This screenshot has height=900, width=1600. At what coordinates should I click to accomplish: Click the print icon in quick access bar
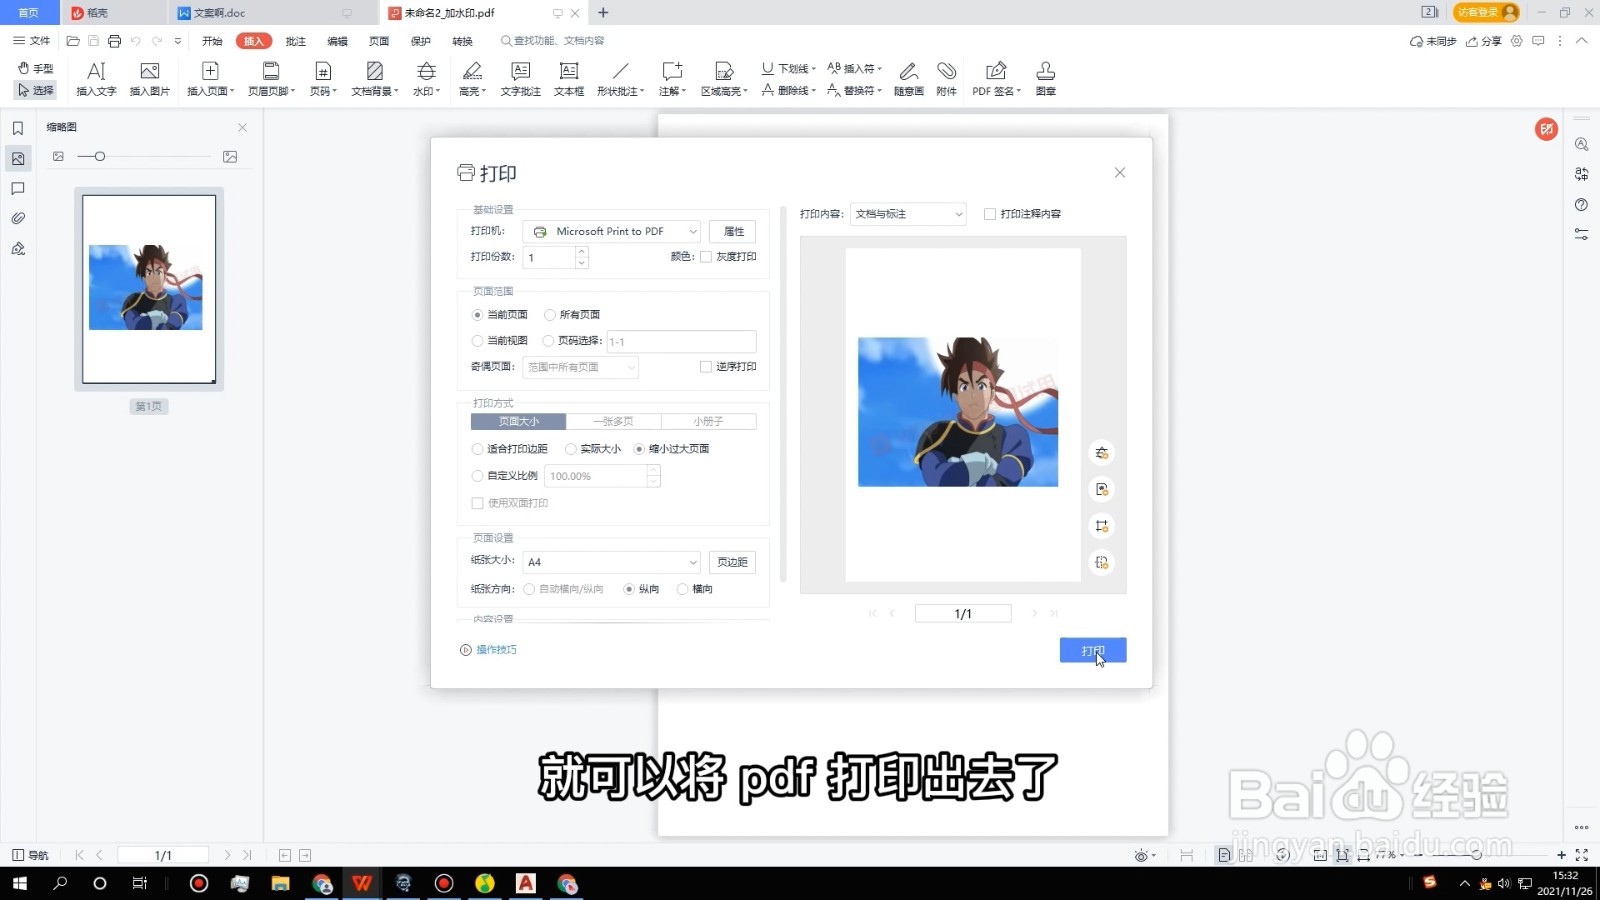pyautogui.click(x=114, y=41)
